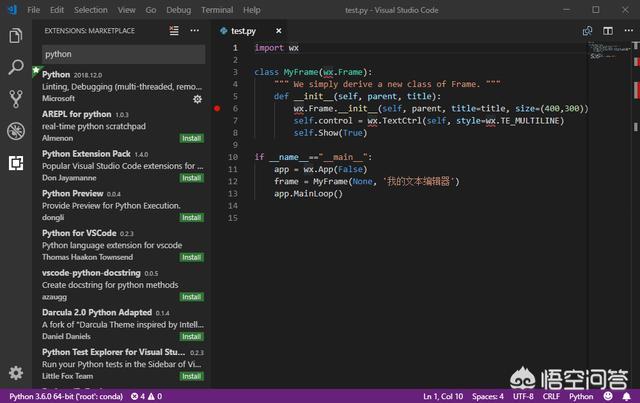This screenshot has height=403, width=640.
Task: Clear extensions search results icon
Action: pyautogui.click(x=174, y=31)
